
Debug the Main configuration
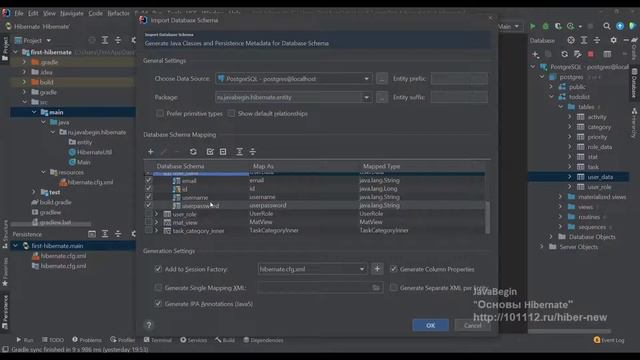[545, 26]
